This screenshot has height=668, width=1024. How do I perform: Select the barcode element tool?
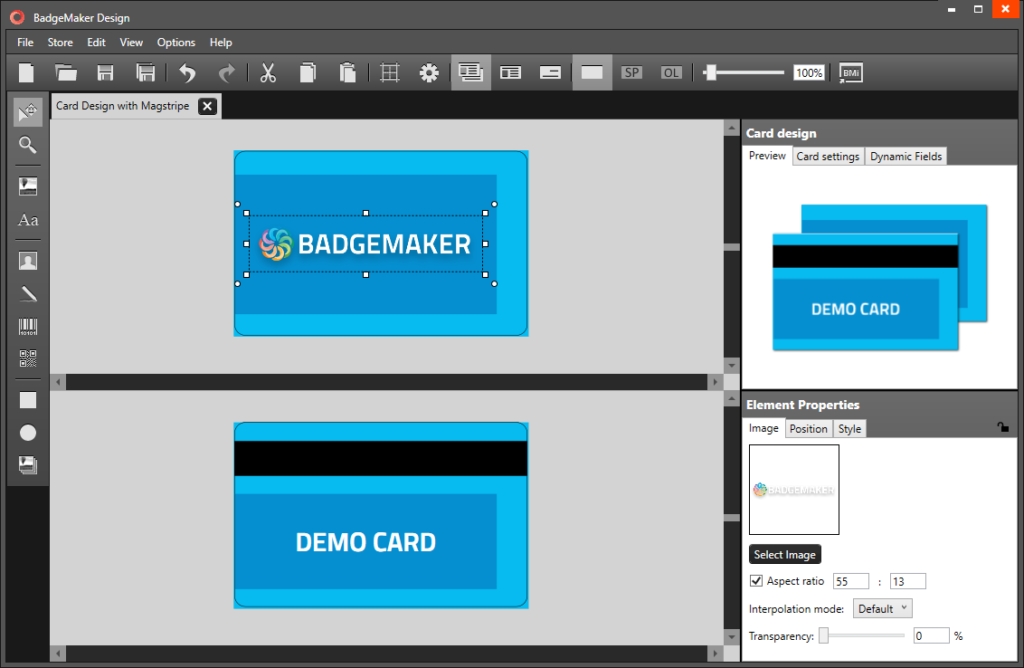27,325
